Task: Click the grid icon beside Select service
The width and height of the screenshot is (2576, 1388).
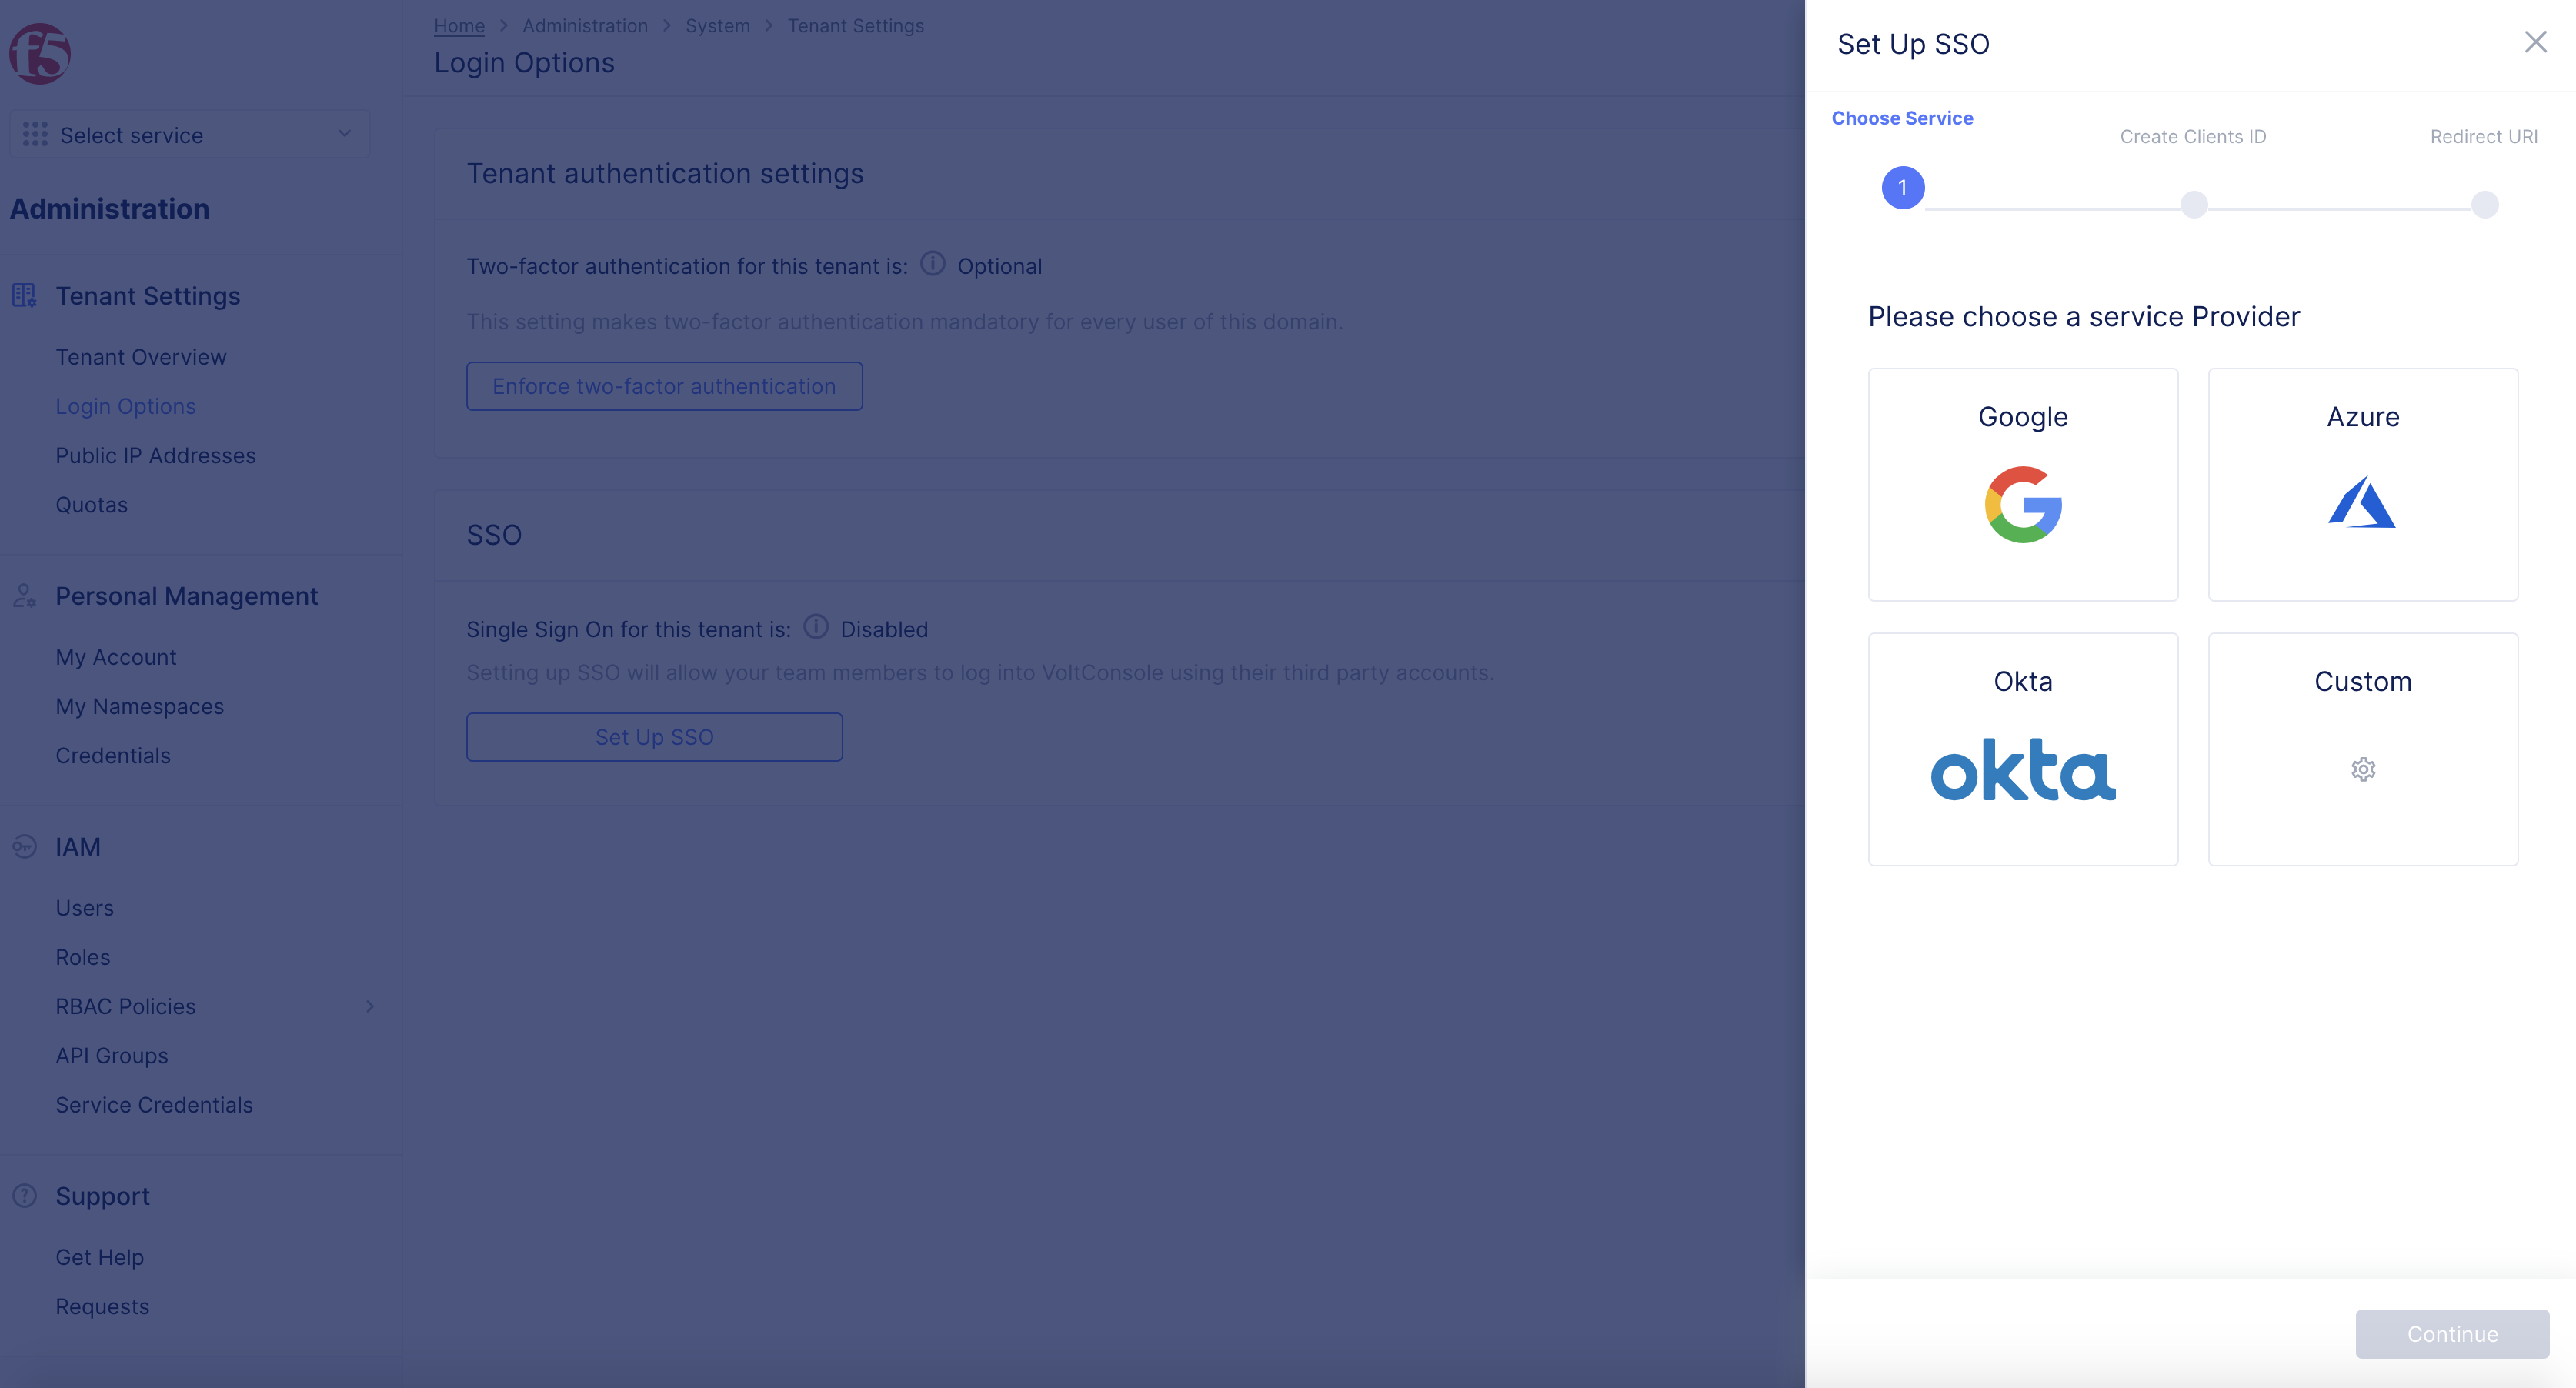Action: coord(34,133)
